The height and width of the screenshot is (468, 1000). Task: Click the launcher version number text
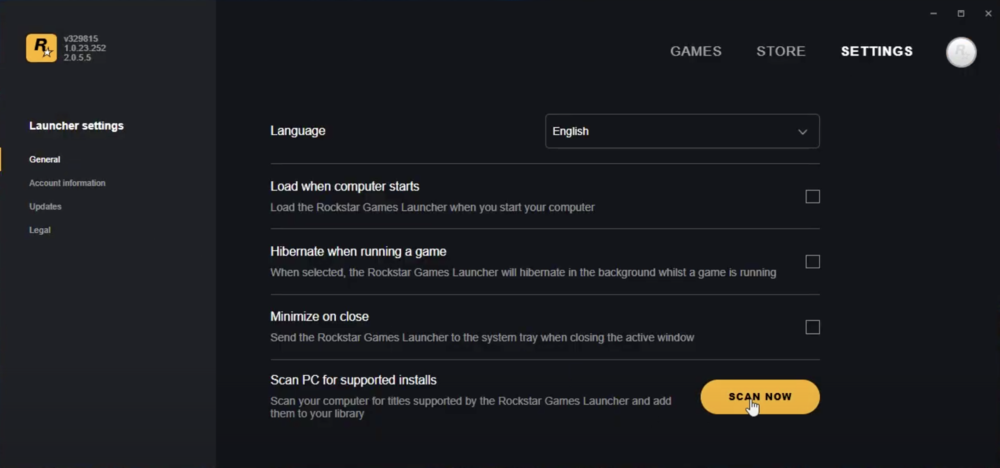point(79,39)
